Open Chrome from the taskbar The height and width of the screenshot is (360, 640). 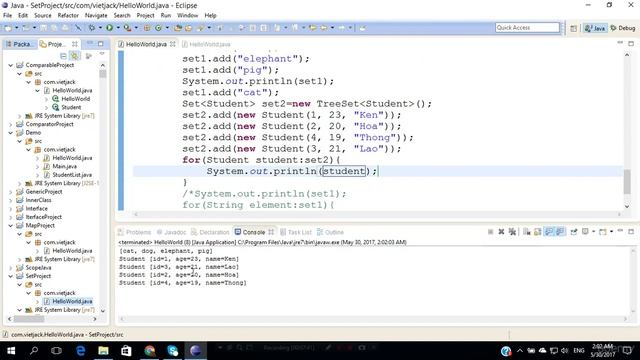pos(149,351)
